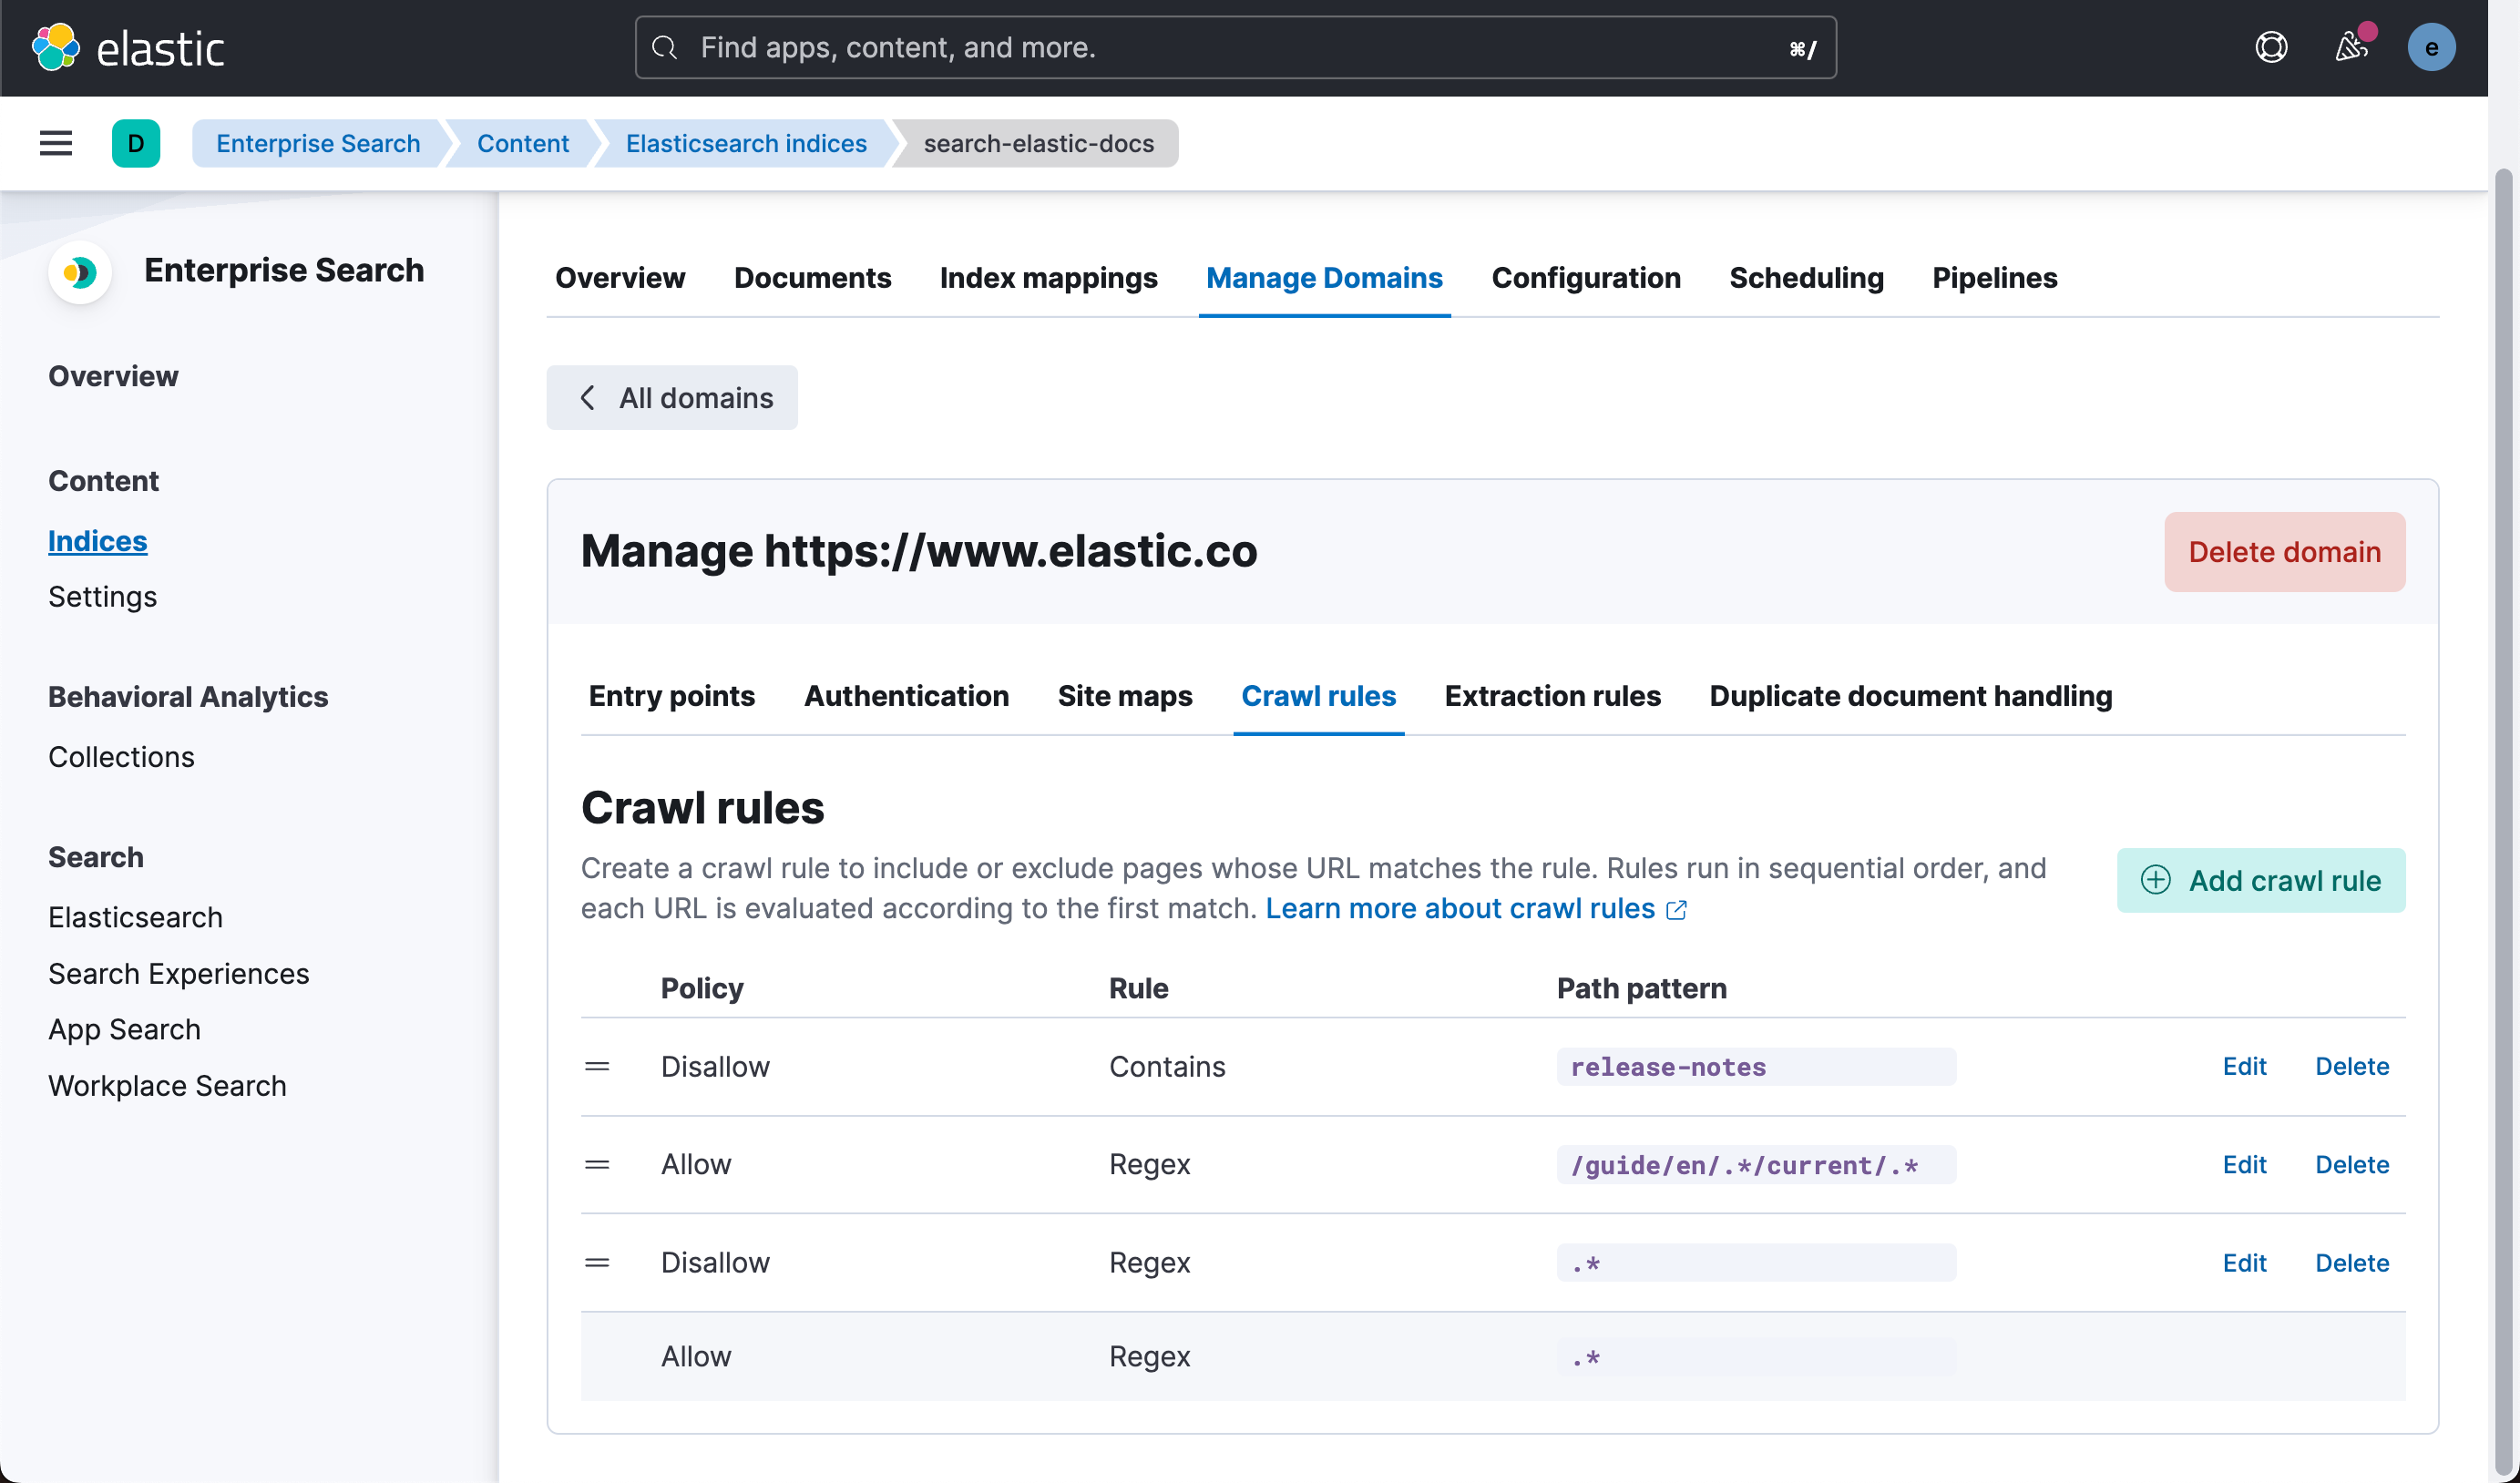Click Add crawl rule button
Viewport: 2520px width, 1483px height.
pyautogui.click(x=2260, y=880)
